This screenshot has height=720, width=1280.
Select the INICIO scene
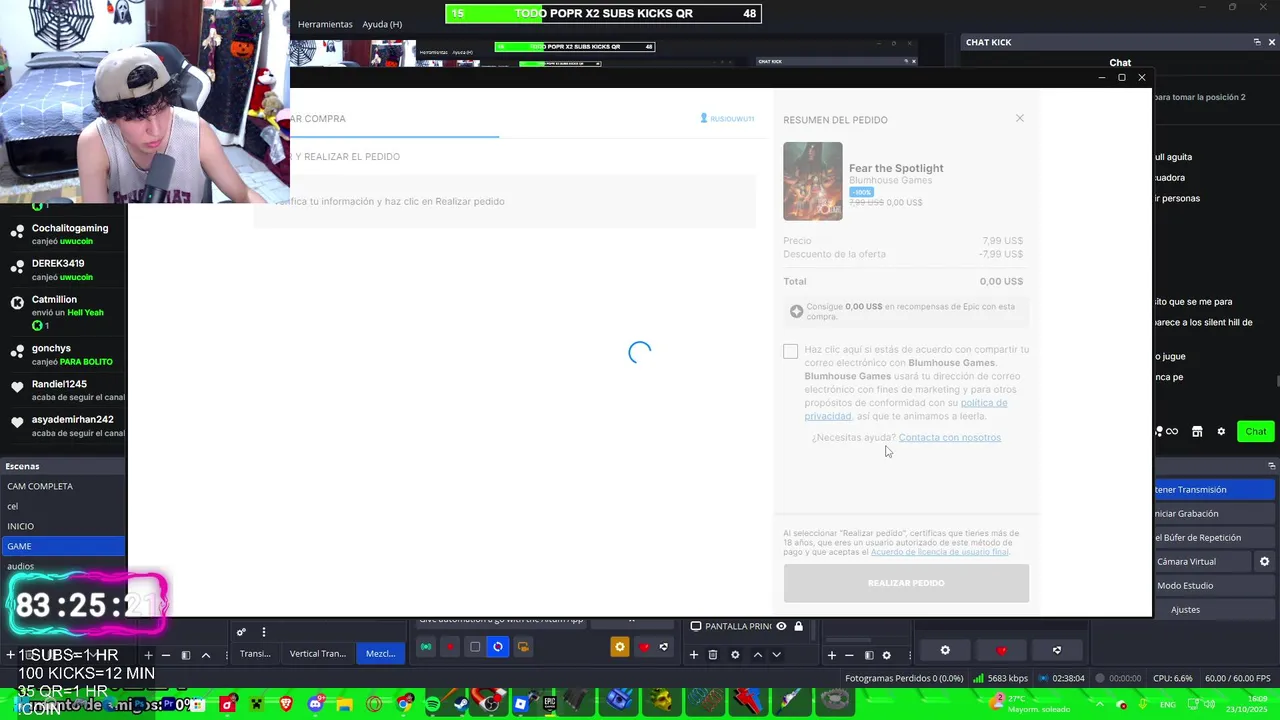pos(62,526)
